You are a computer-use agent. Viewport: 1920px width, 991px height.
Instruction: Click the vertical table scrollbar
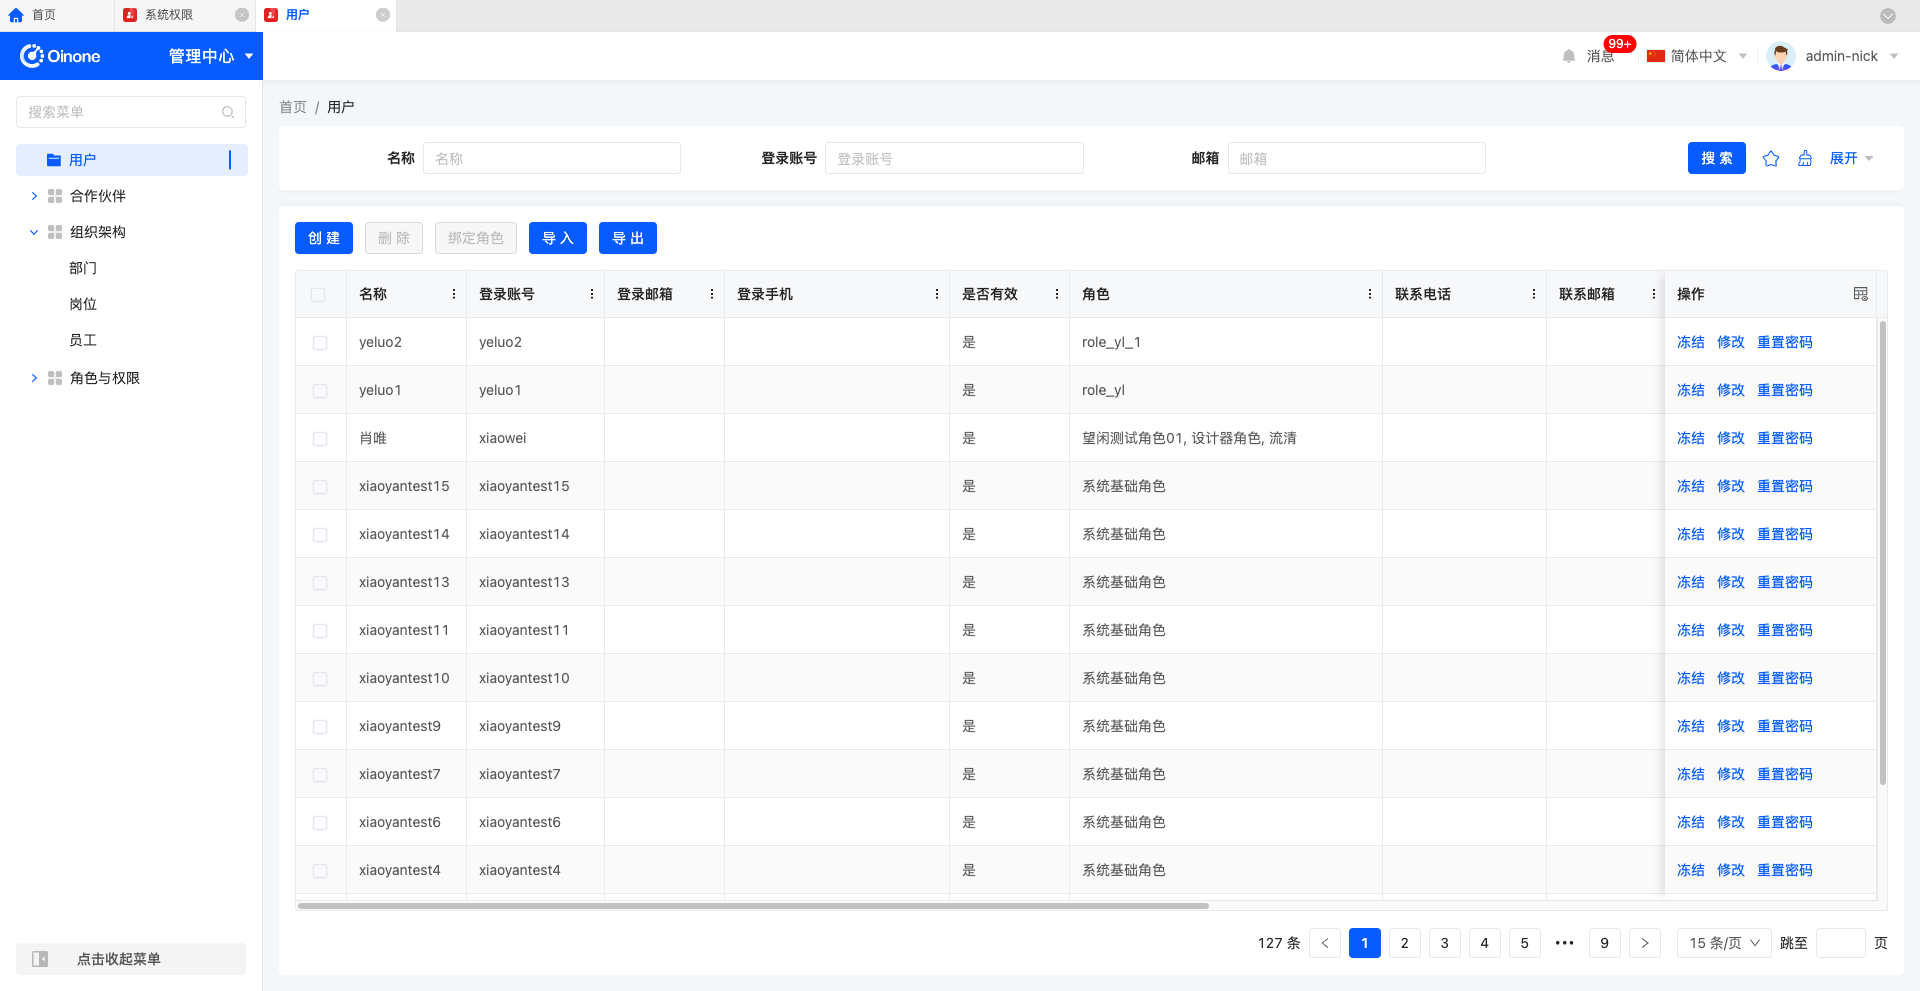[1883, 552]
